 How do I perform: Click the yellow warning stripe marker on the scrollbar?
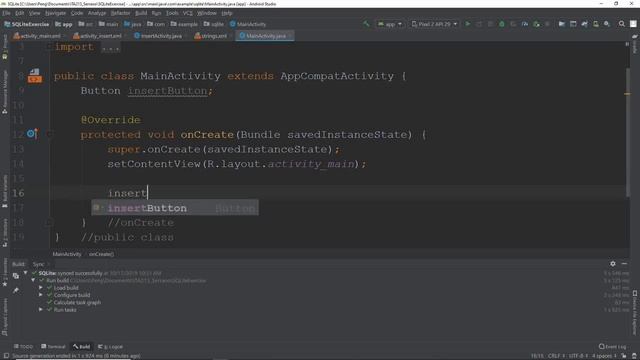(x=627, y=94)
